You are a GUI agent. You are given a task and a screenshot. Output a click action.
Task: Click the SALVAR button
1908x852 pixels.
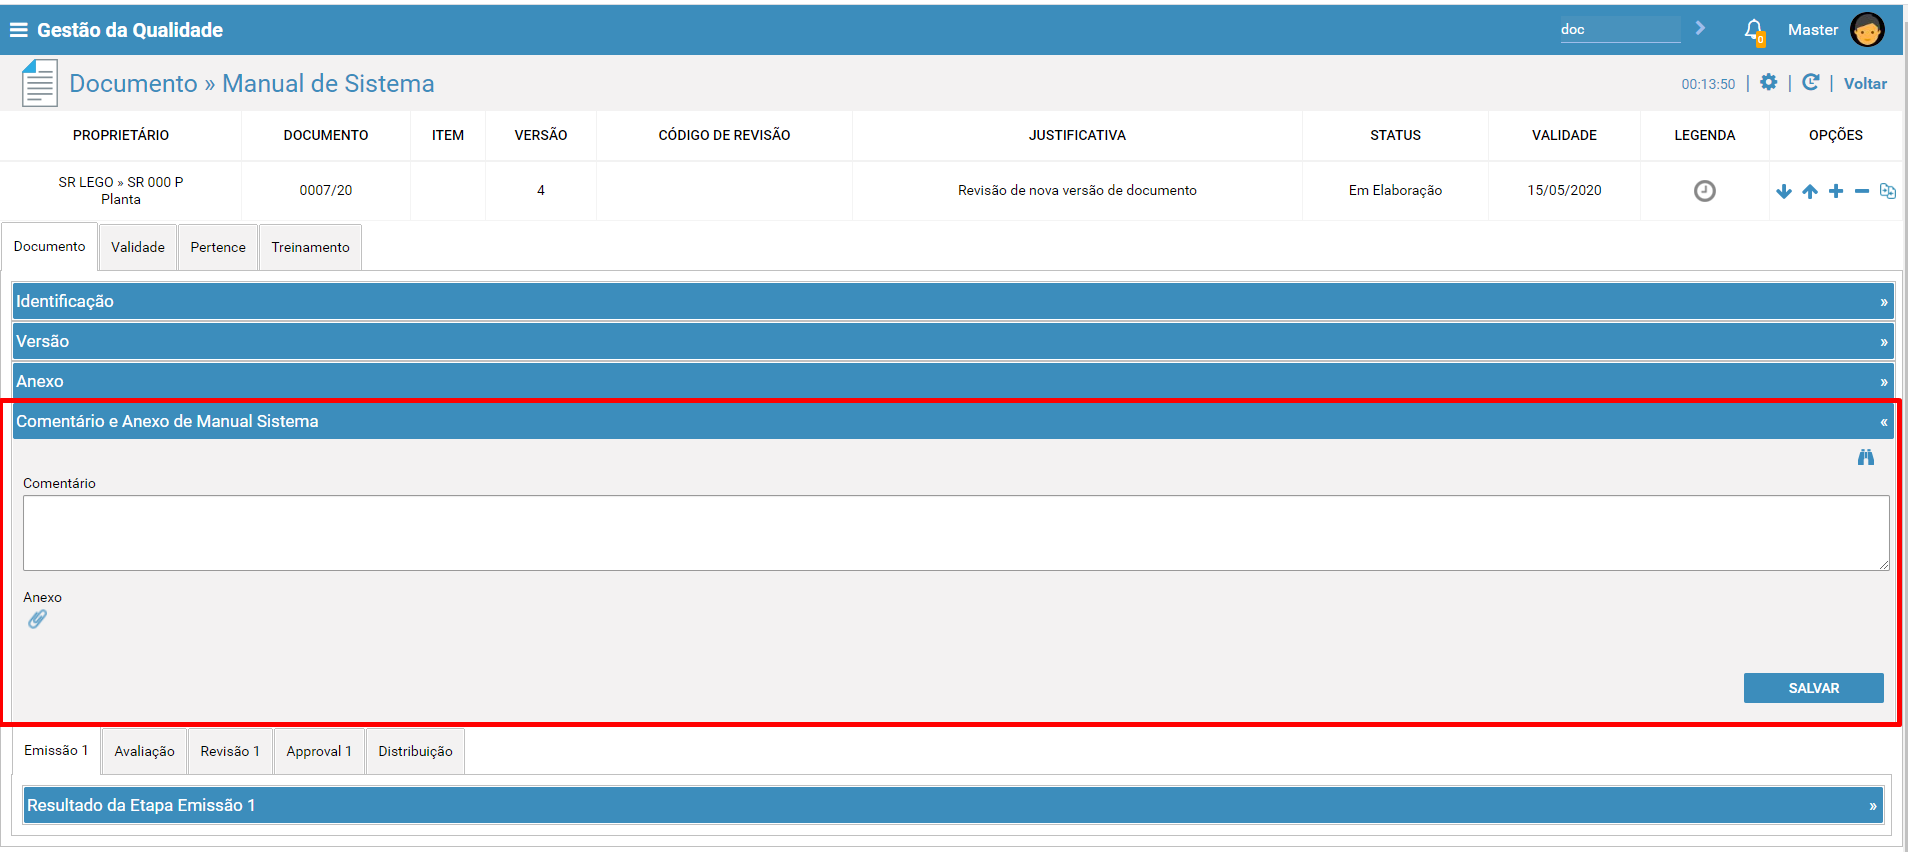(1813, 688)
